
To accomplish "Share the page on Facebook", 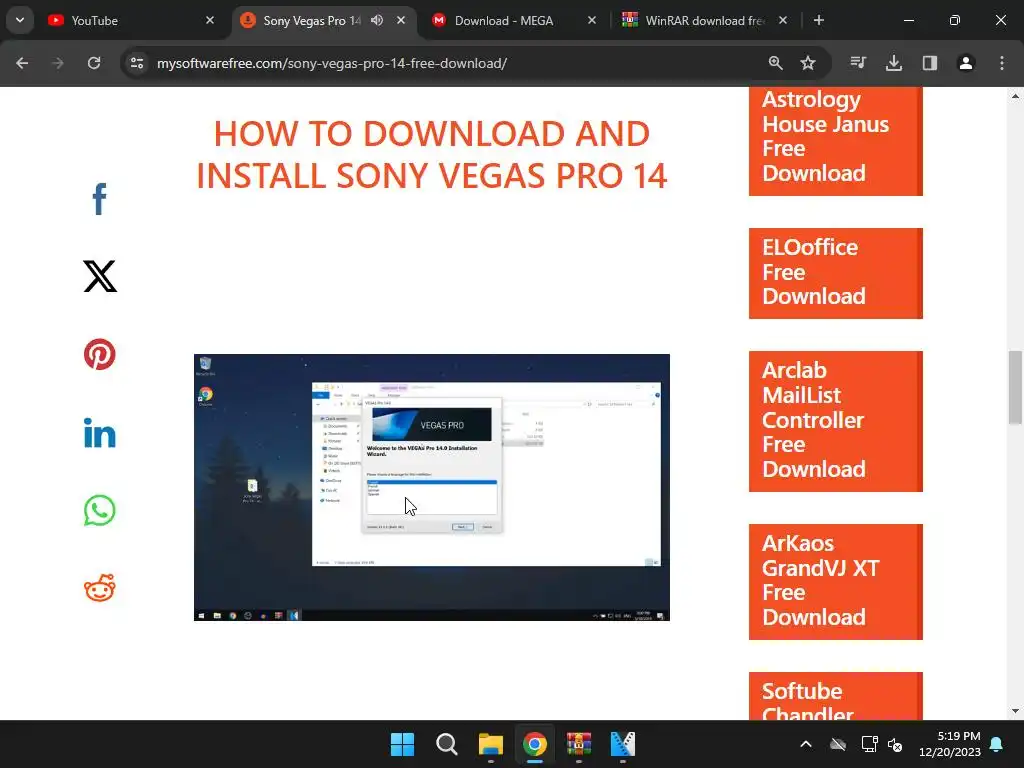I will click(x=99, y=199).
